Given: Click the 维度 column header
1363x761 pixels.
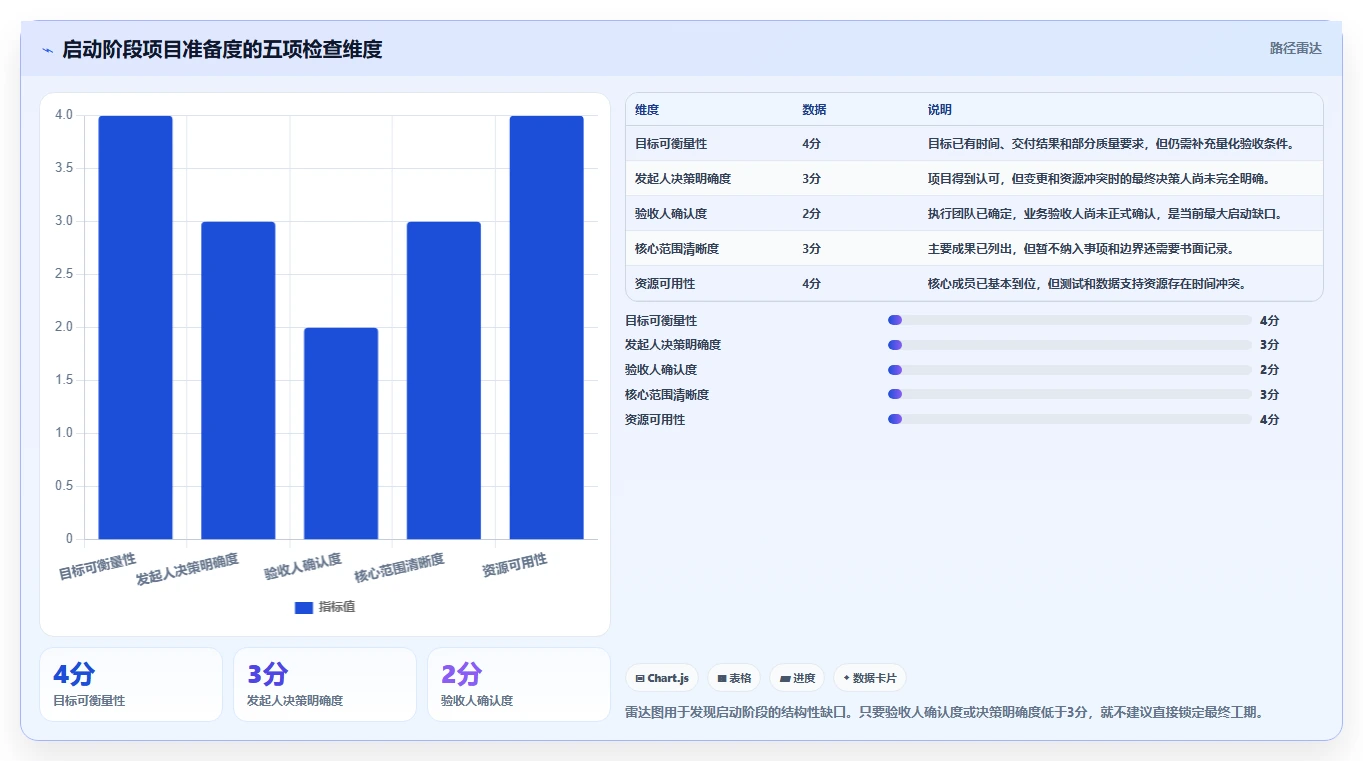Looking at the screenshot, I should tap(647, 110).
